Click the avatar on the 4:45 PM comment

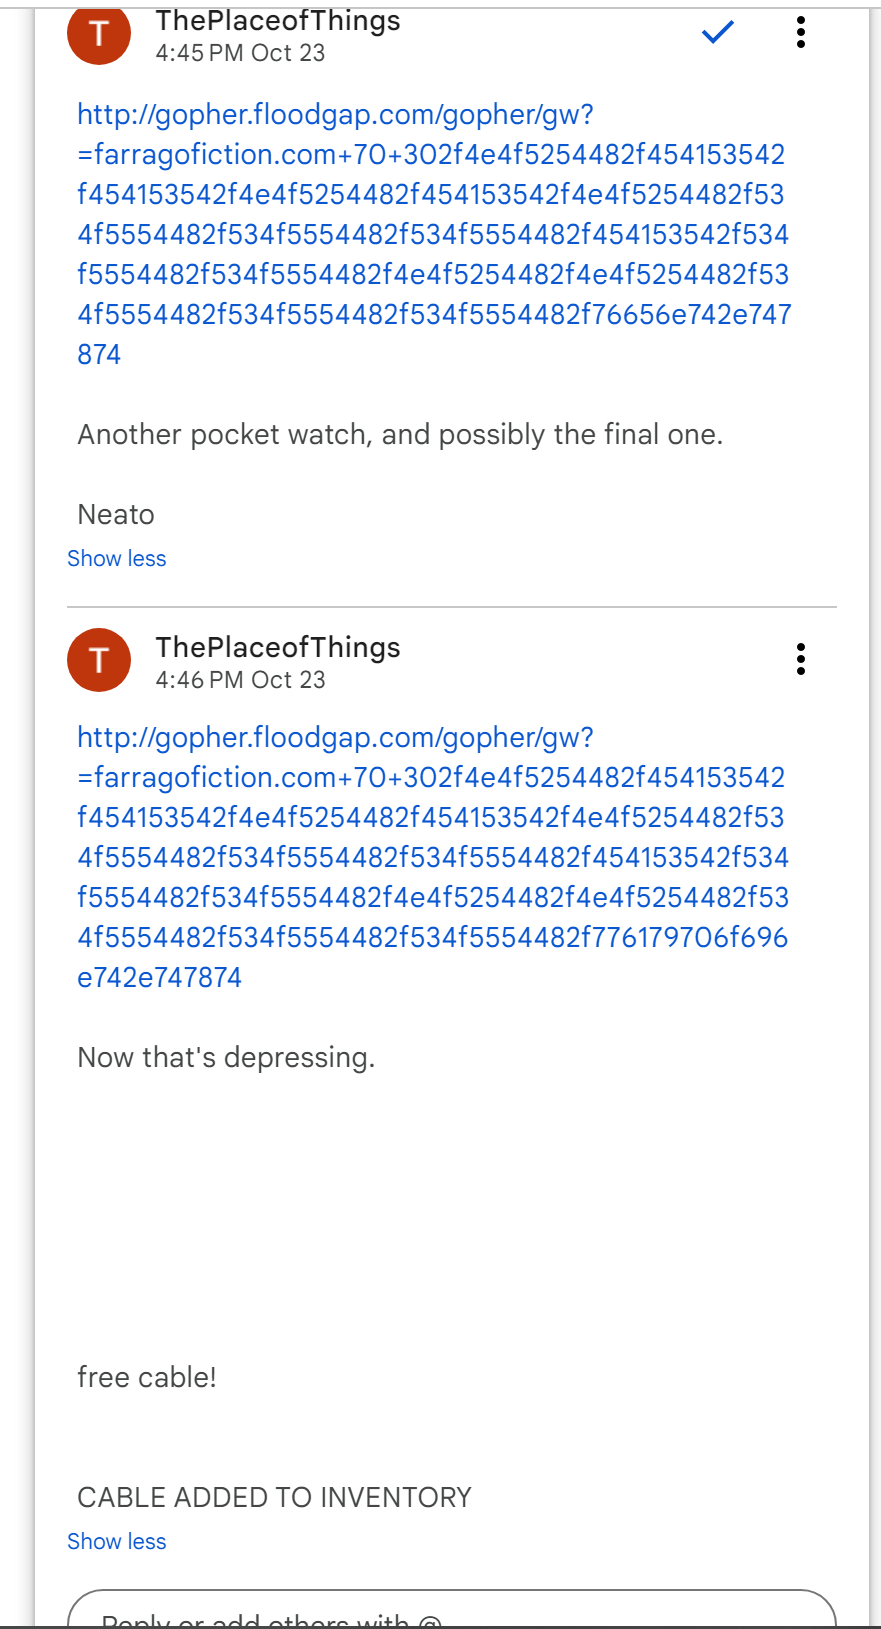pos(99,35)
